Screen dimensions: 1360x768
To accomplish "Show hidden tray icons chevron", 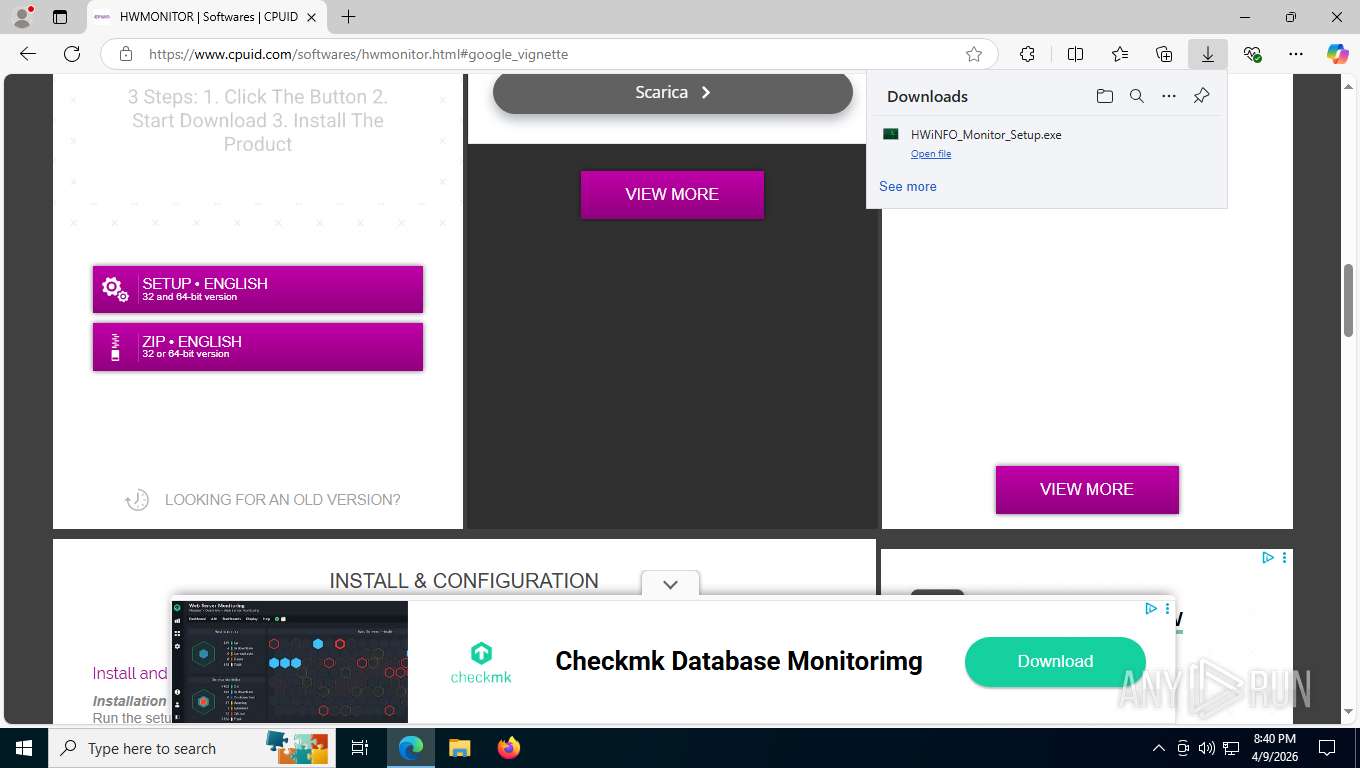I will point(1159,748).
